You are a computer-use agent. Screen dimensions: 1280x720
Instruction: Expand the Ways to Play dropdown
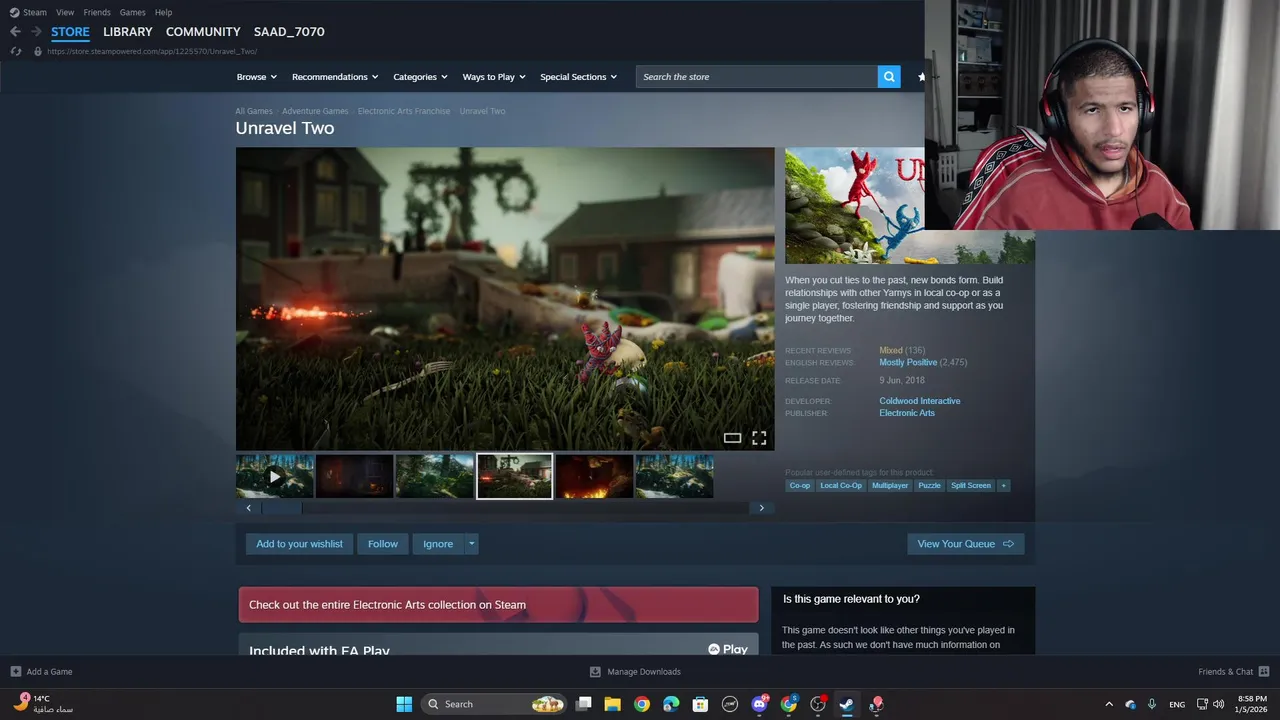coord(494,77)
